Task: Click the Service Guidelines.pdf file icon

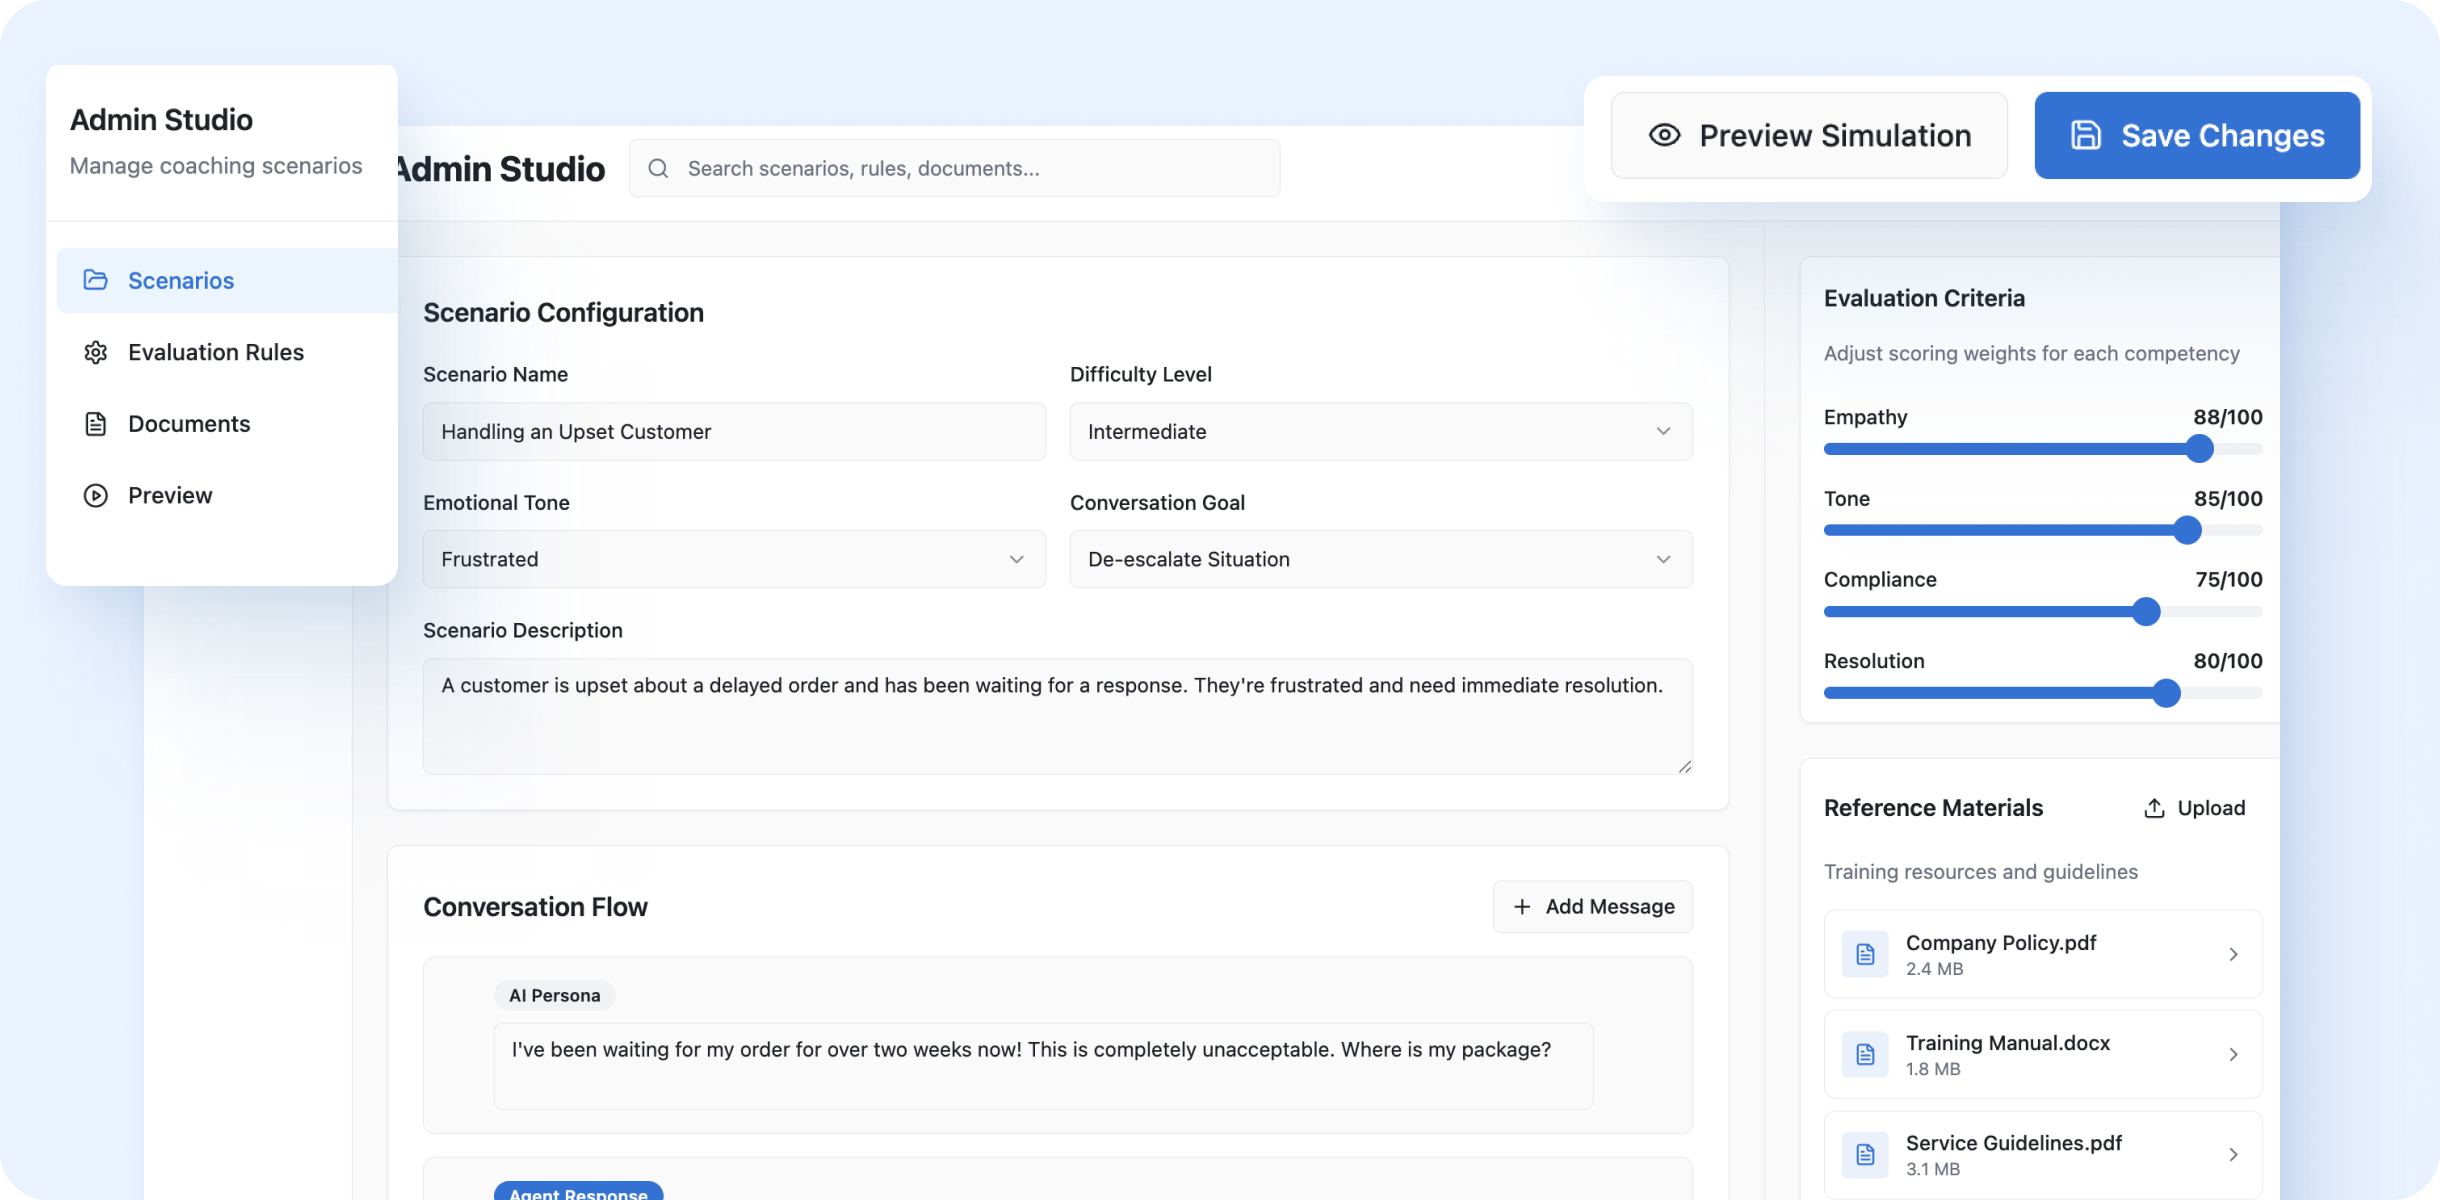Action: (x=1865, y=1155)
